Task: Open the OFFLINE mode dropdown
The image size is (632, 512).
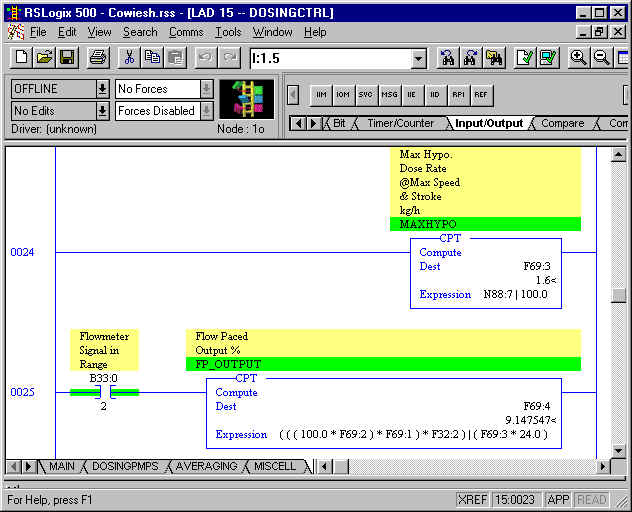Action: click(102, 89)
